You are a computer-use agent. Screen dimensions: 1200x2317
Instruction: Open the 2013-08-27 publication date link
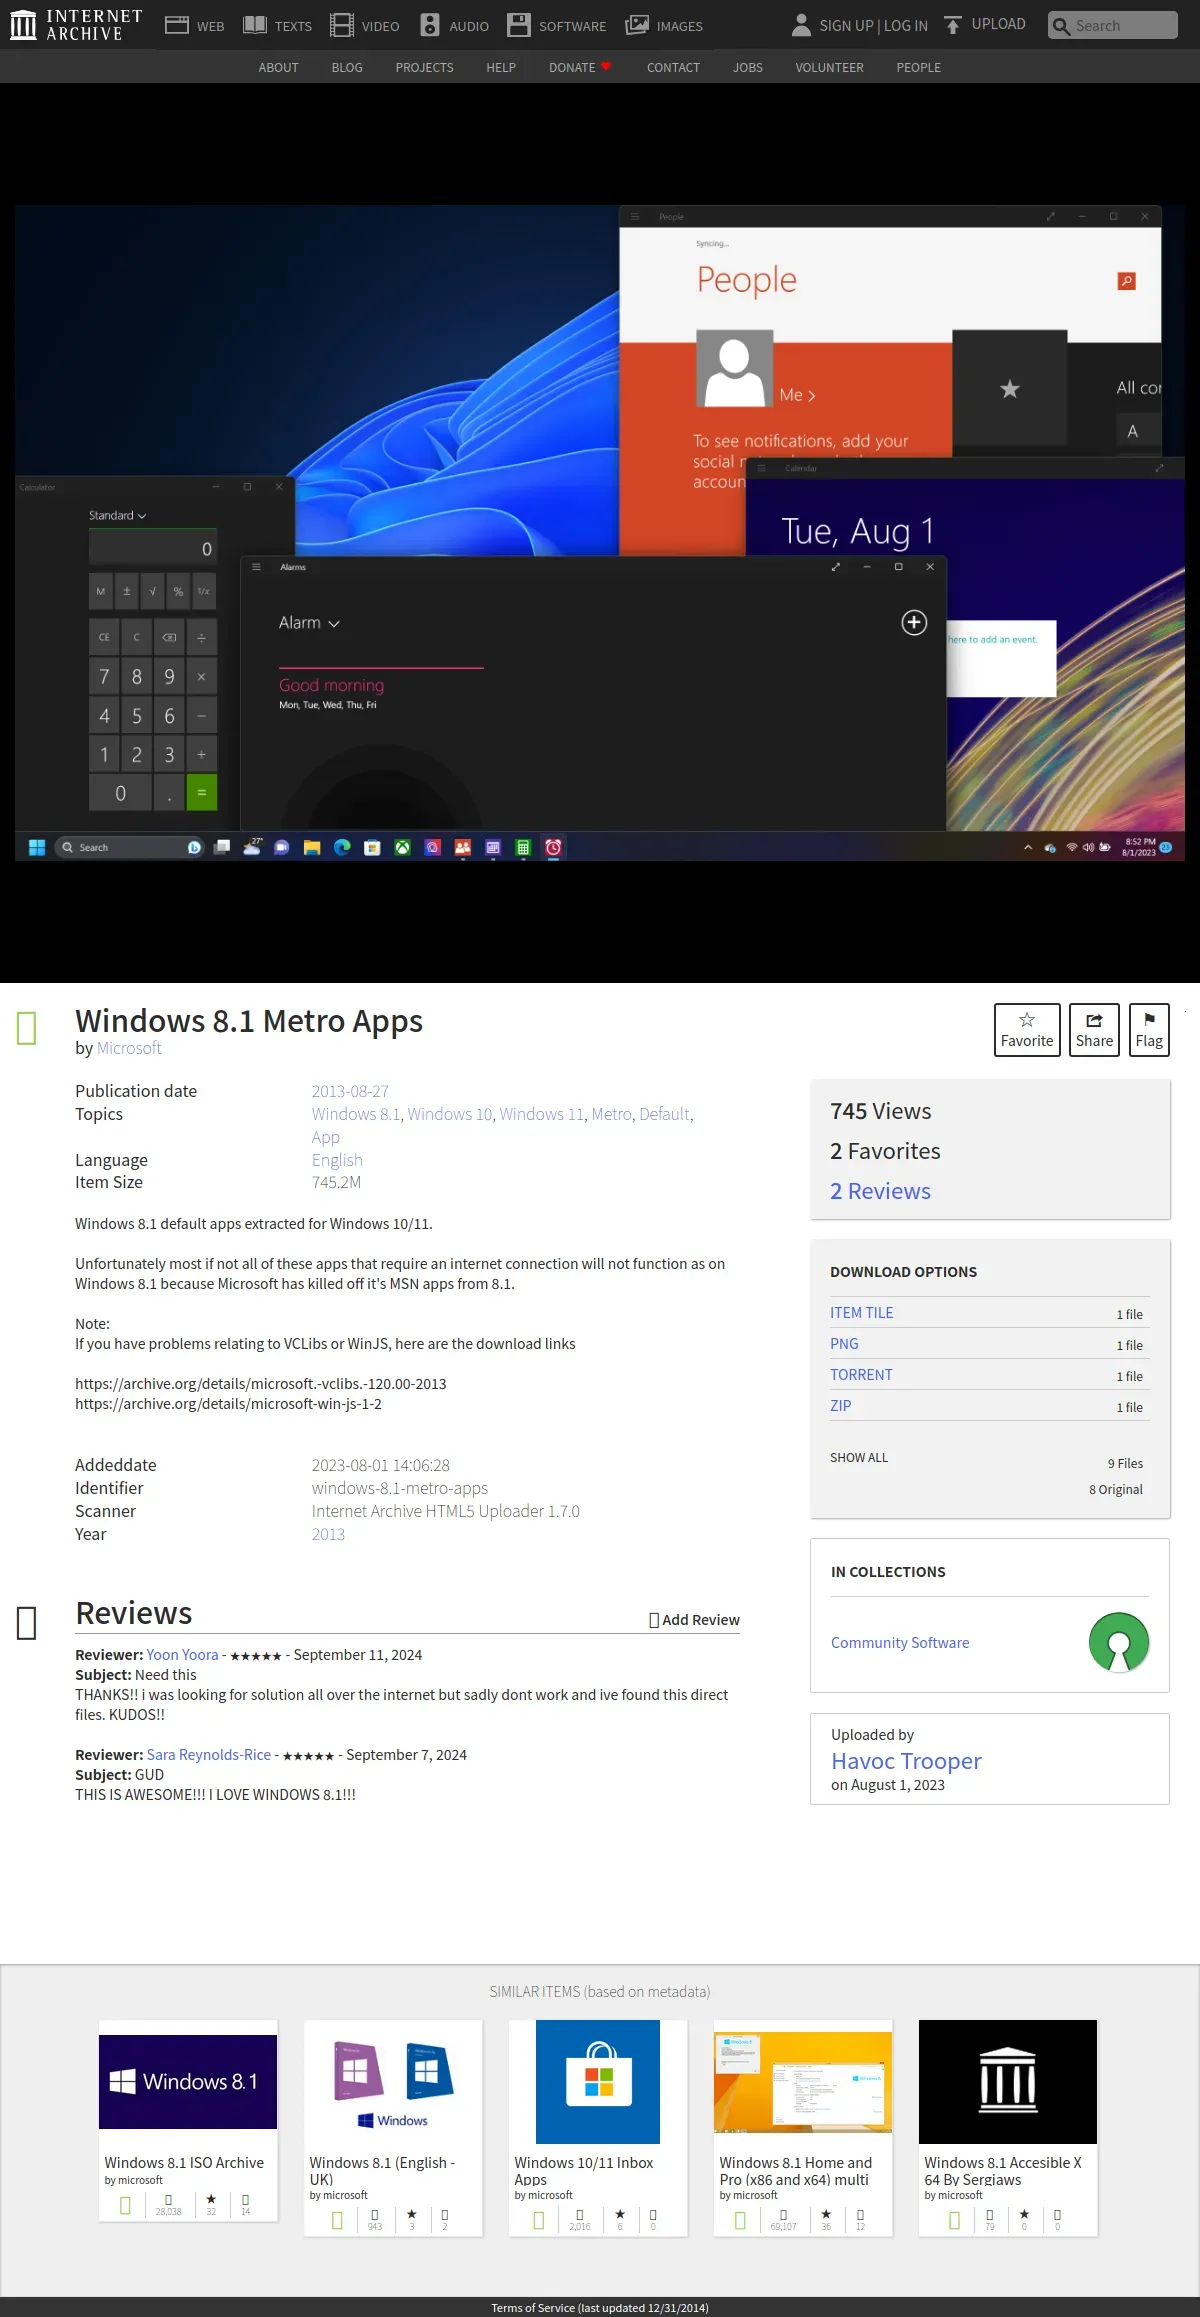[x=350, y=1091]
